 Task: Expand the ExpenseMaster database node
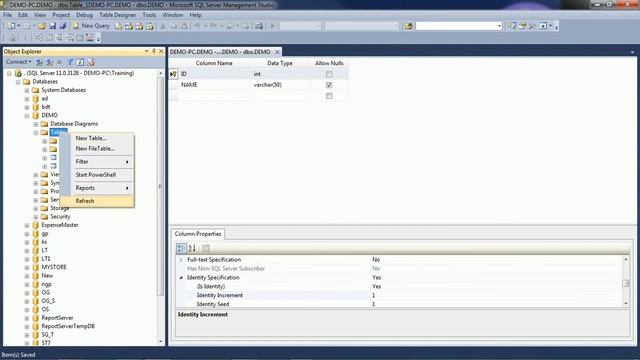pos(27,225)
